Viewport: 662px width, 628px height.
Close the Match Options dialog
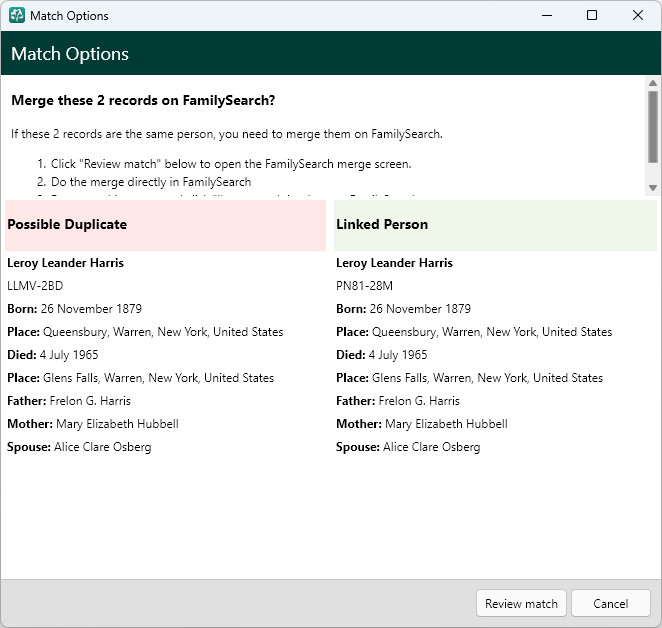(x=638, y=16)
